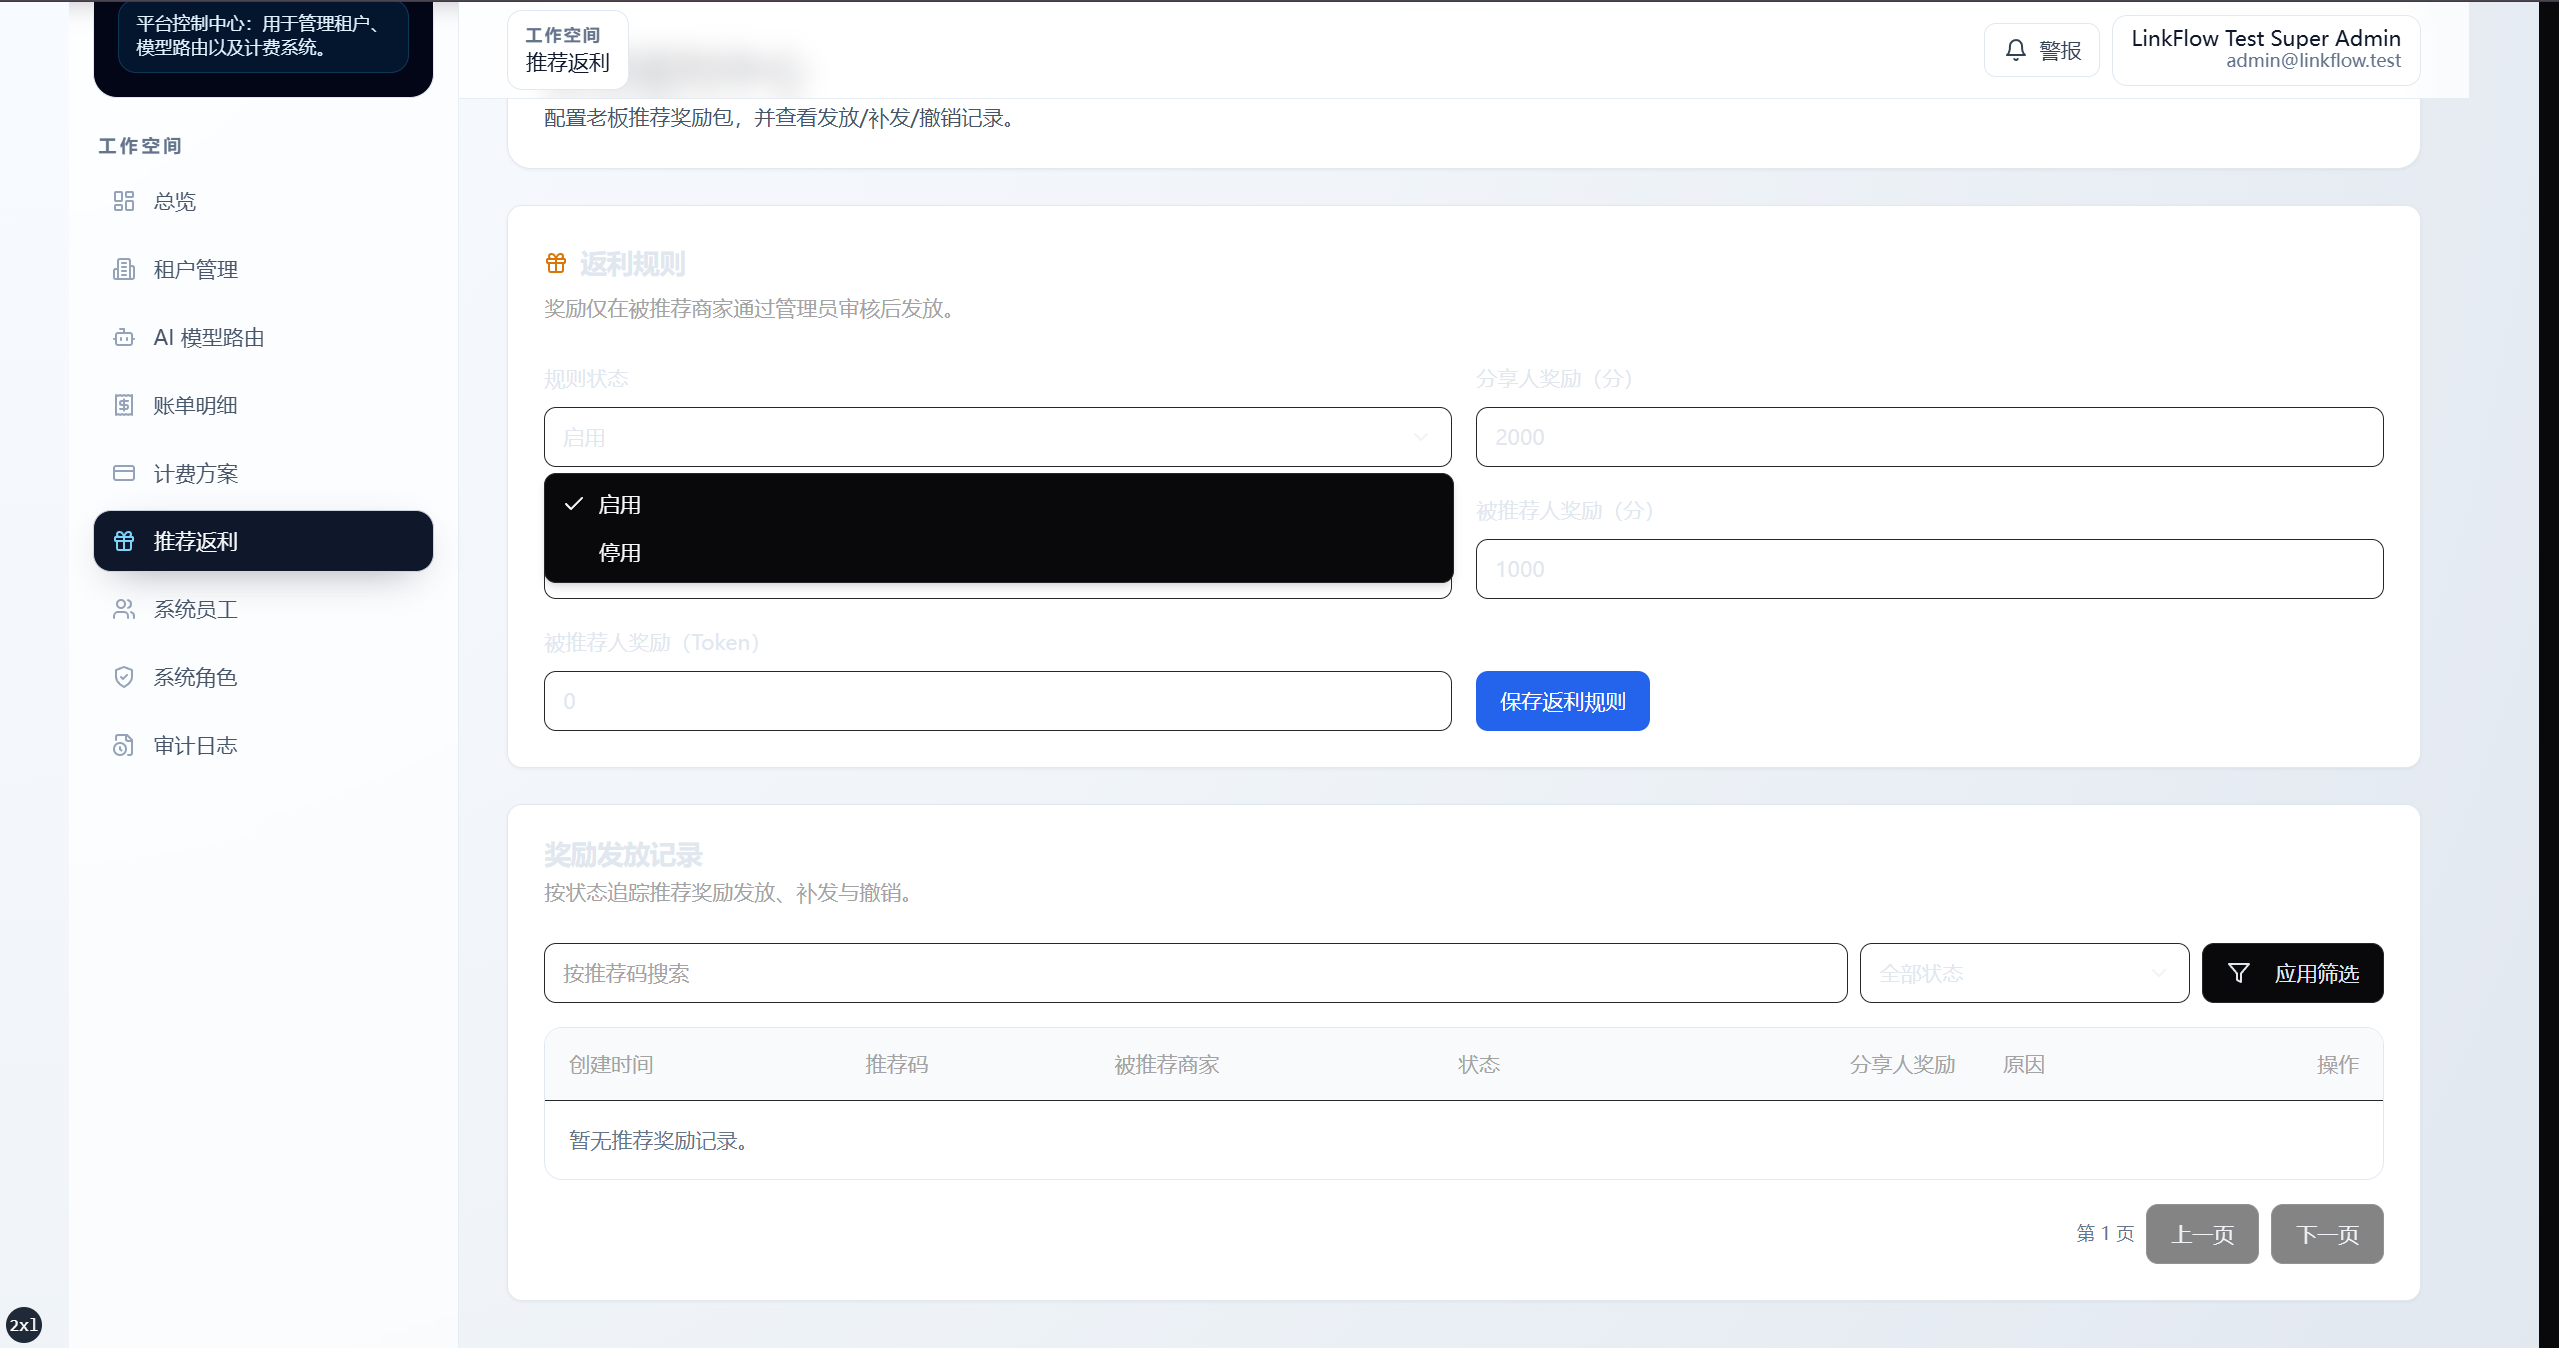
Task: Open 计费方案 page
Action: pyautogui.click(x=263, y=474)
